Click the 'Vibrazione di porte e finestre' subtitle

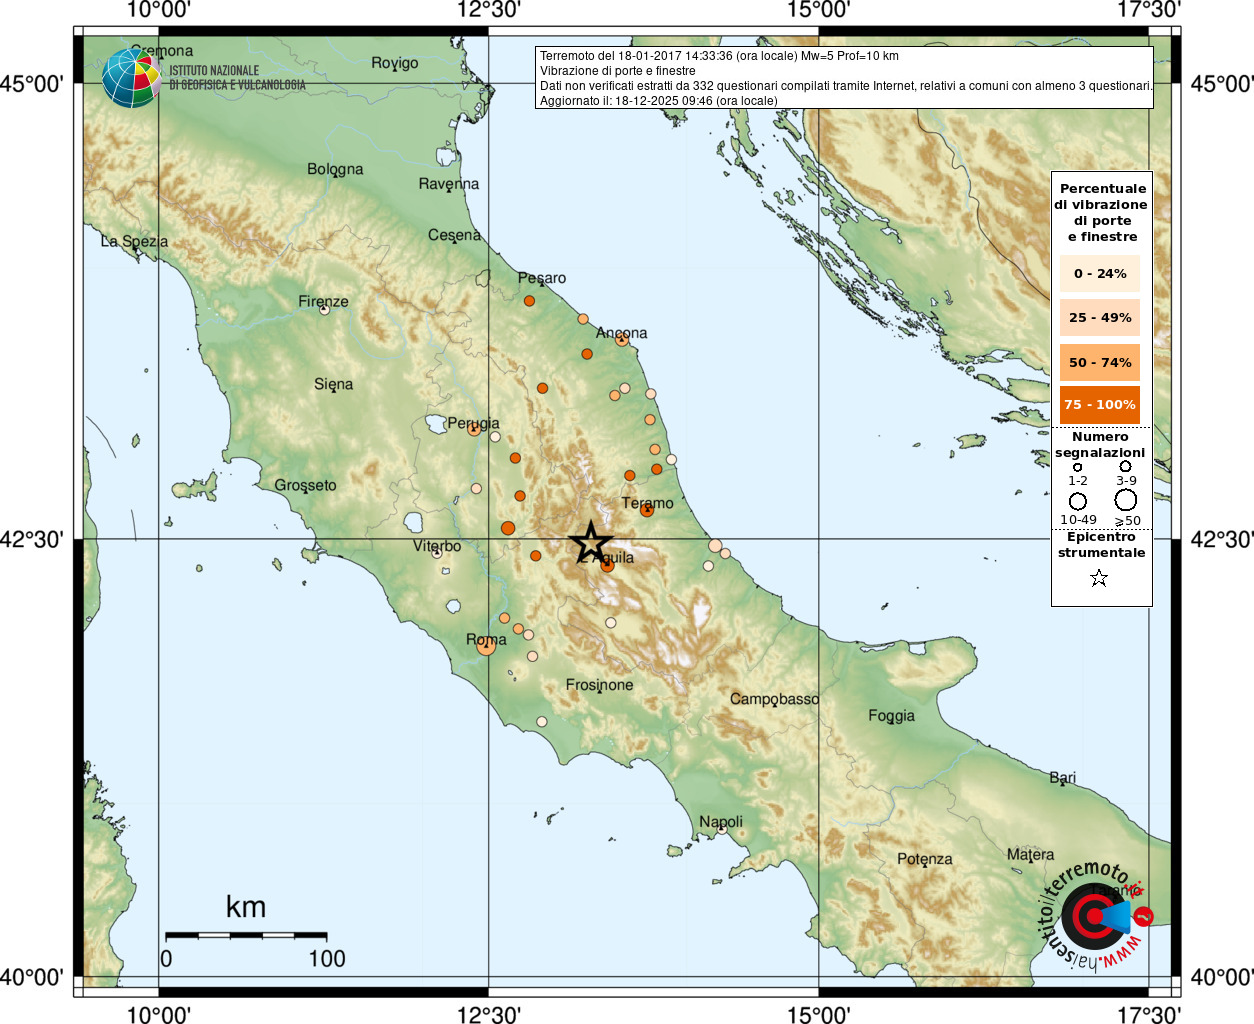click(618, 71)
